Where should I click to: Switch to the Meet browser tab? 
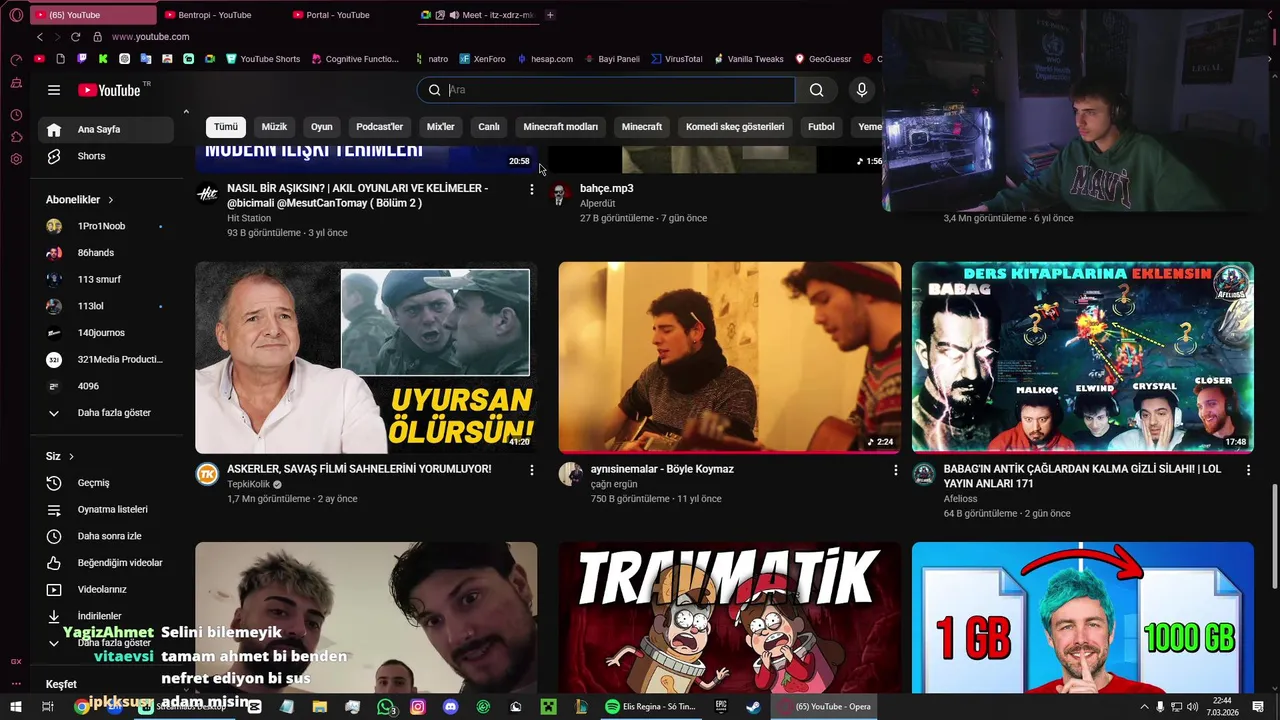click(x=478, y=15)
